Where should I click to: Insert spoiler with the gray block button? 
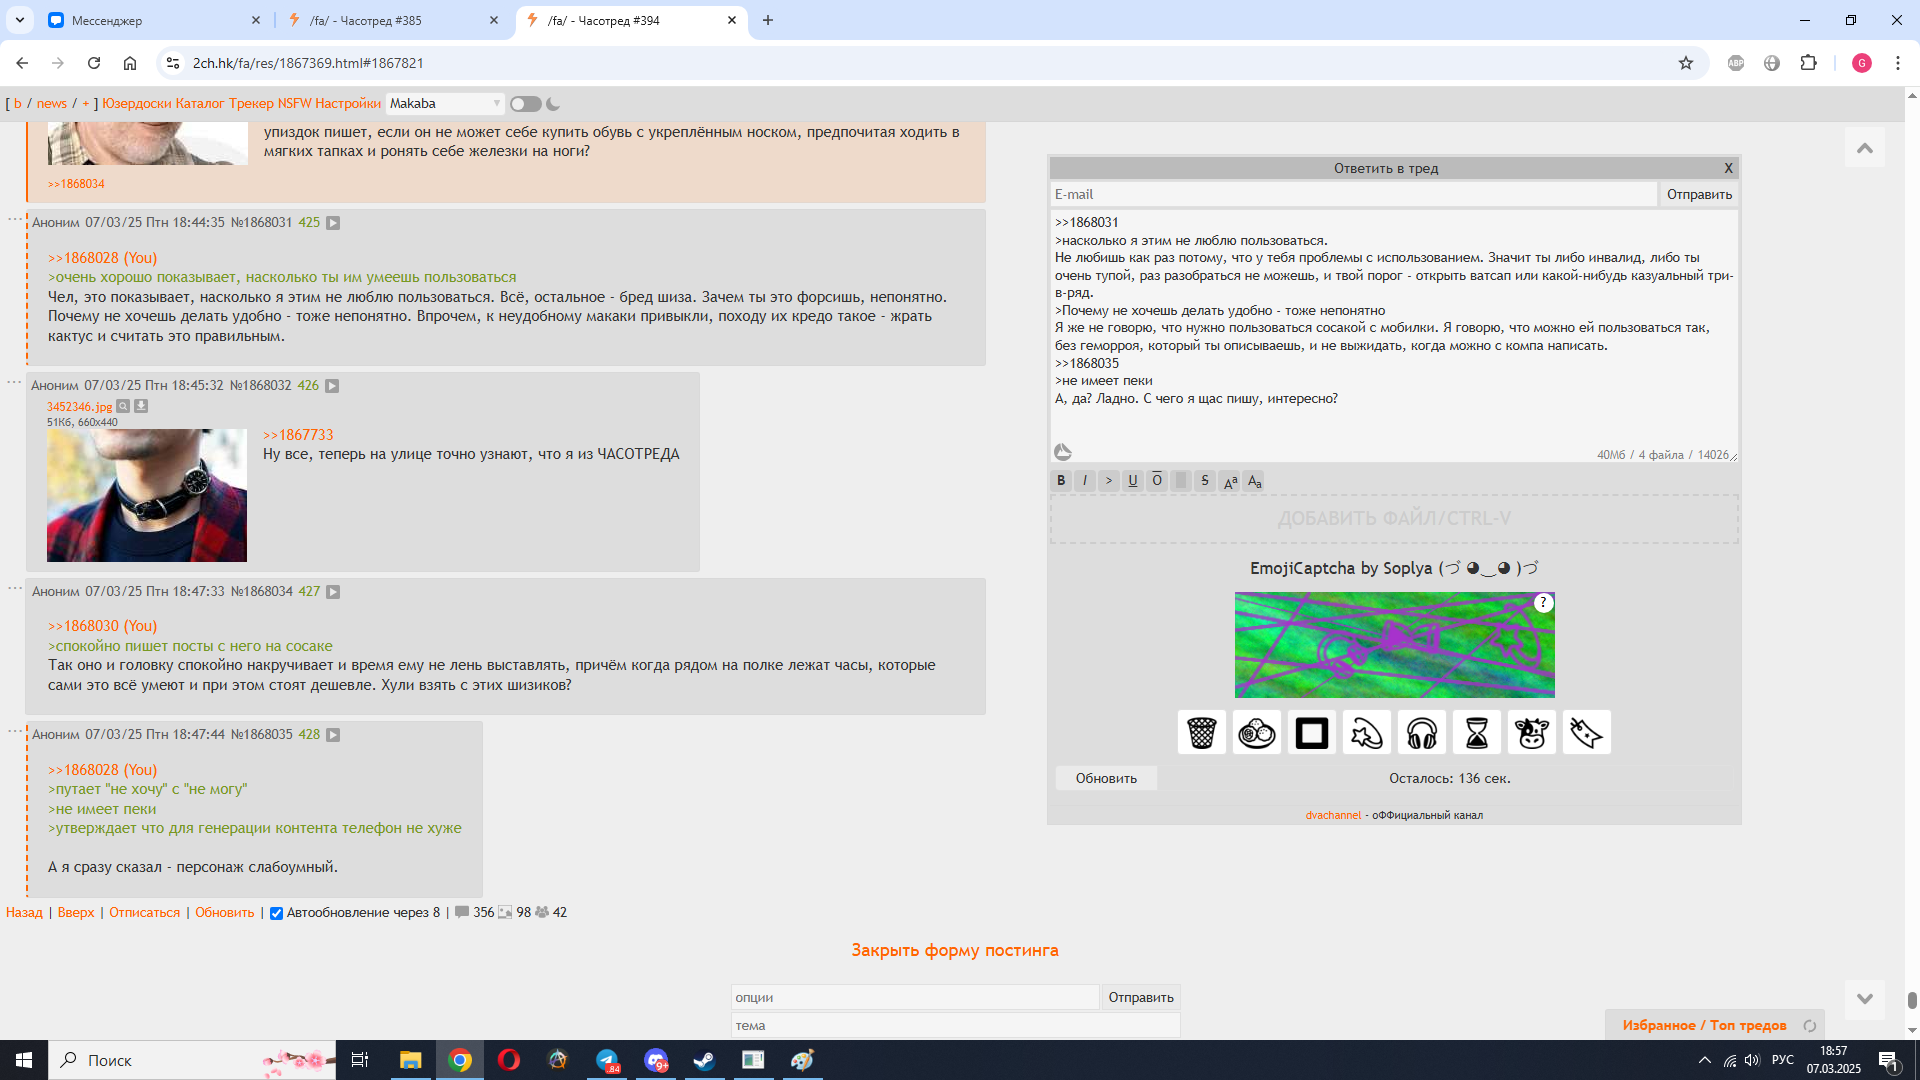(x=1180, y=481)
